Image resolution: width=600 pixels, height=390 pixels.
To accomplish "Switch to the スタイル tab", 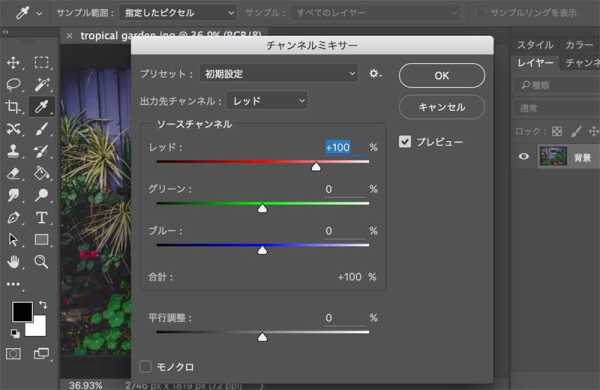I will coord(535,45).
